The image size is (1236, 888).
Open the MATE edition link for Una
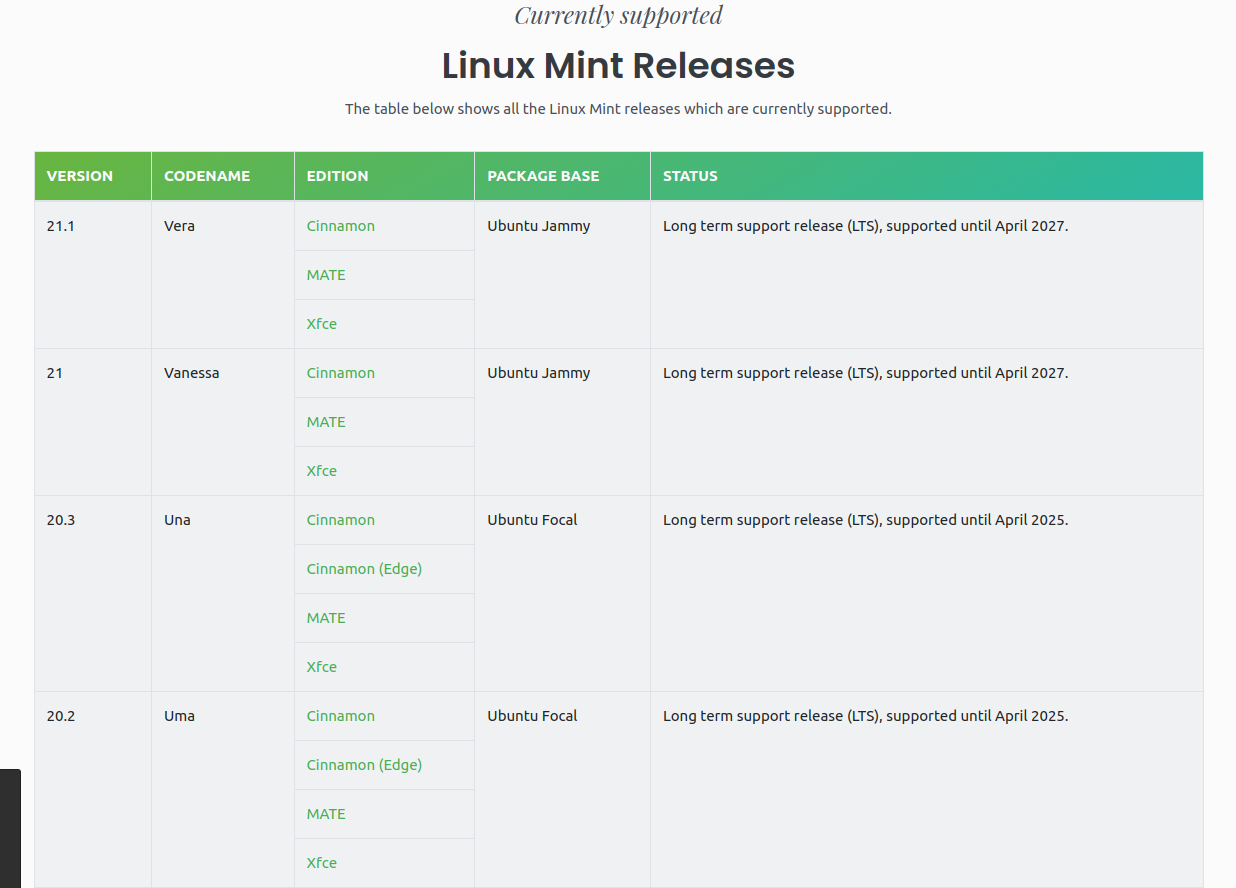(x=325, y=617)
